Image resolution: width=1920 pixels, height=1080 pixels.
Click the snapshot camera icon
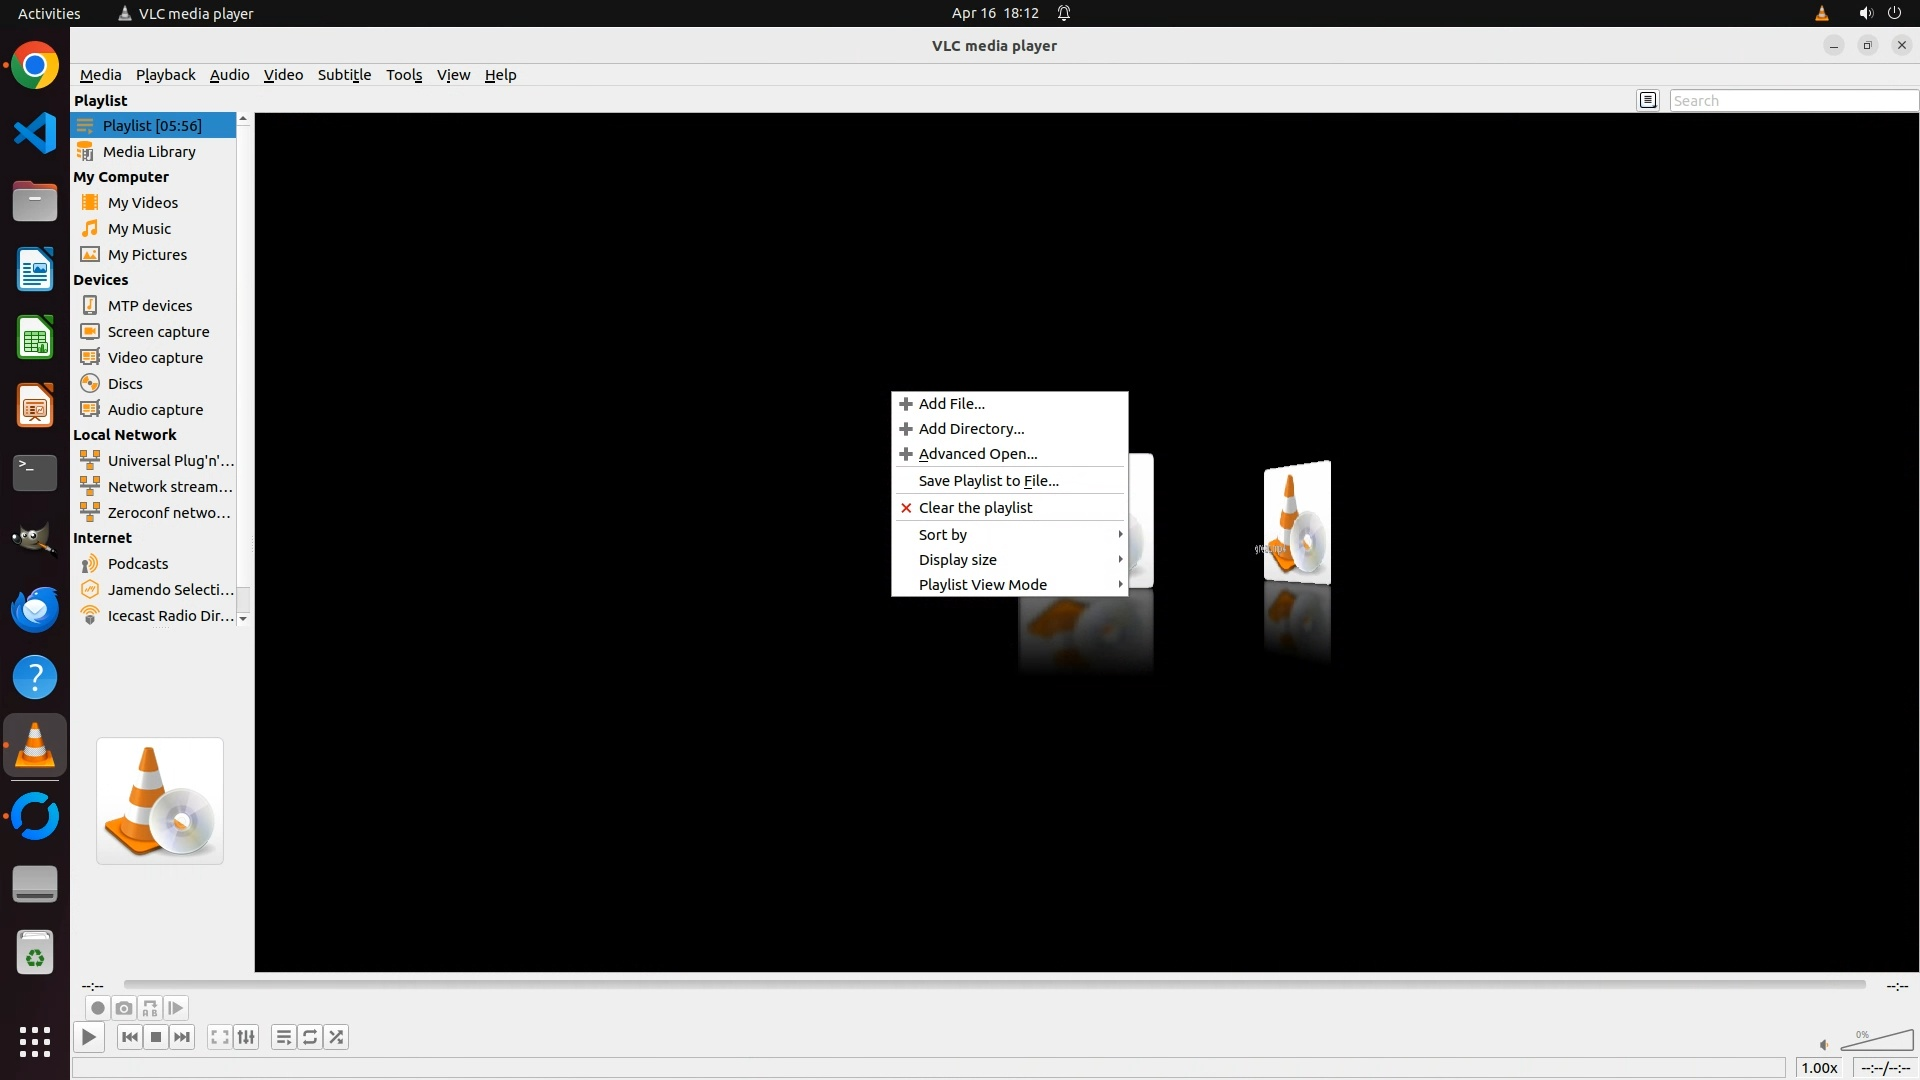124,1008
